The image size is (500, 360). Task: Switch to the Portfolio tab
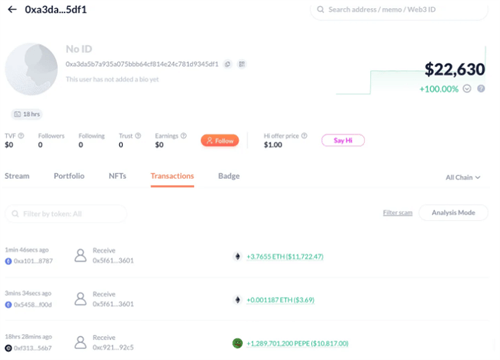pos(69,176)
